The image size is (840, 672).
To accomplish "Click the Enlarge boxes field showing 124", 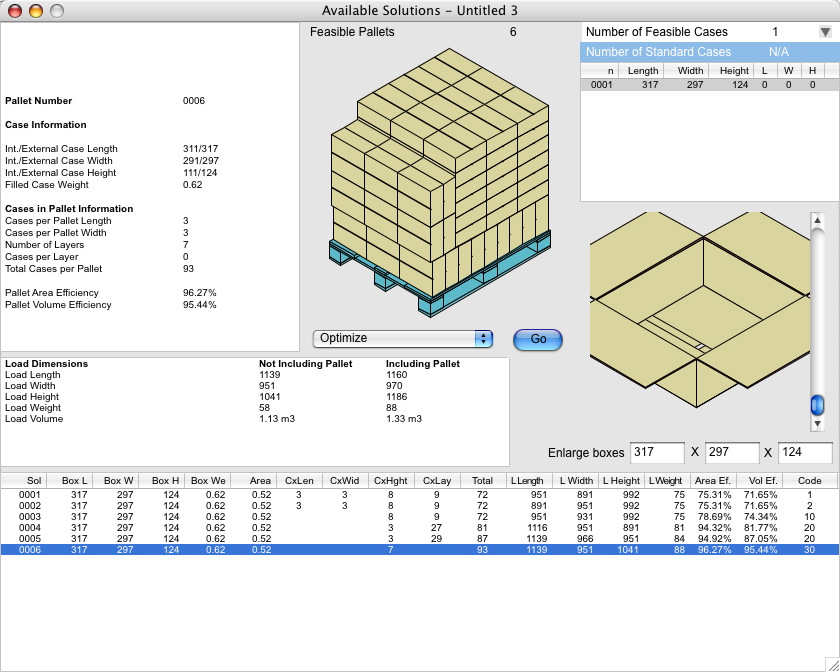I will [805, 452].
